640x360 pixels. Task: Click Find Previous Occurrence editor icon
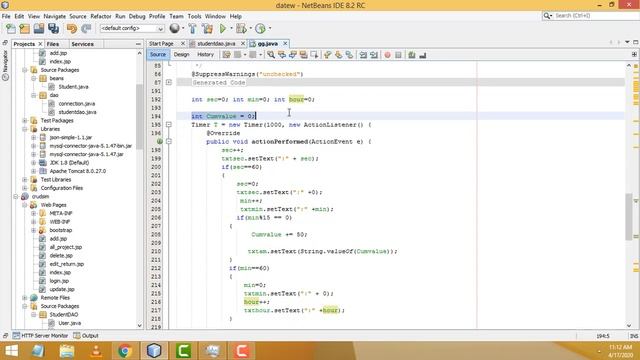click(x=282, y=55)
